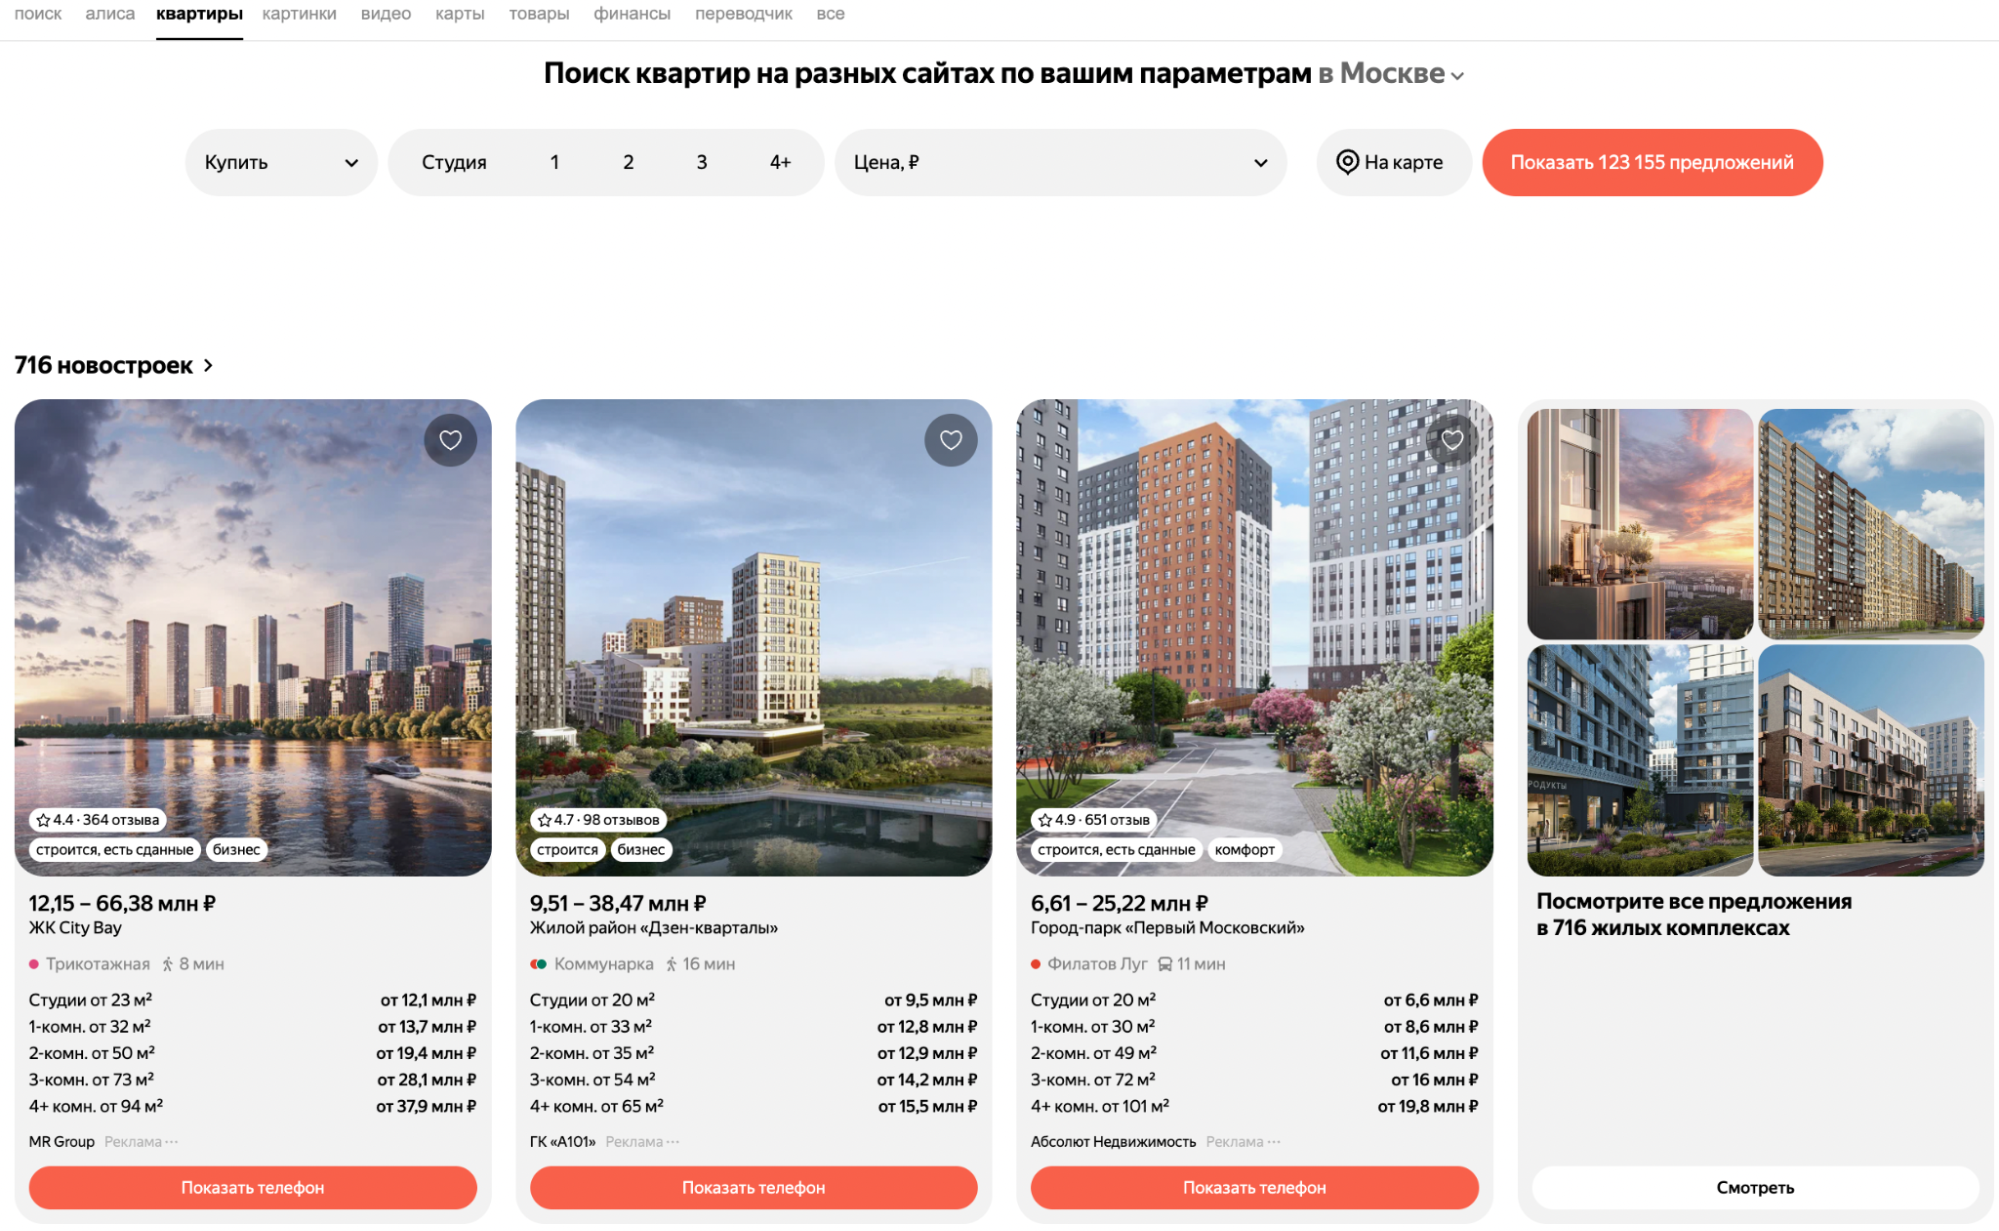Favorite the Первый Московский listing heart icon
Viewport: 1999px width, 1231px height.
tap(1452, 440)
